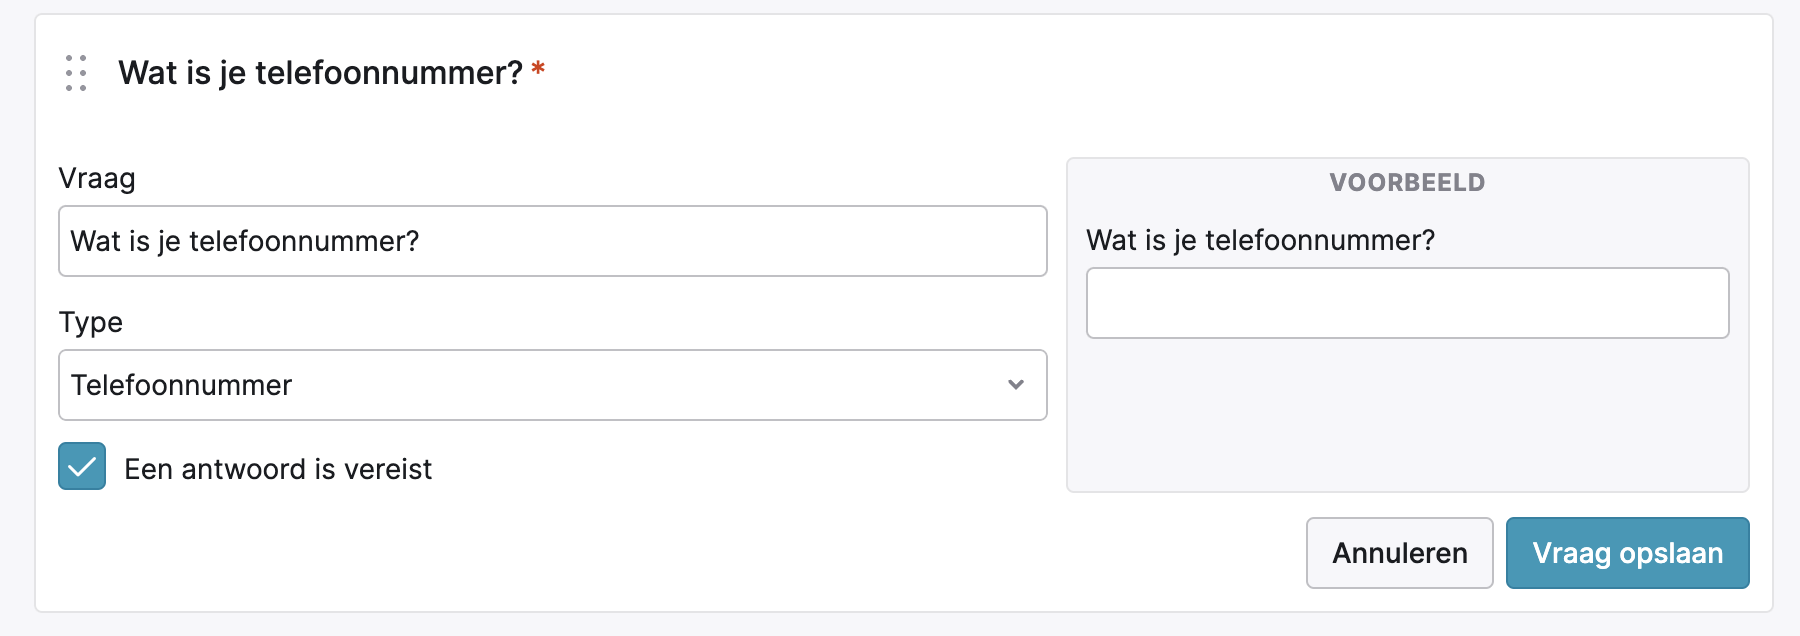Save the question with Vraag opslaan
The width and height of the screenshot is (1800, 636).
[x=1627, y=553]
